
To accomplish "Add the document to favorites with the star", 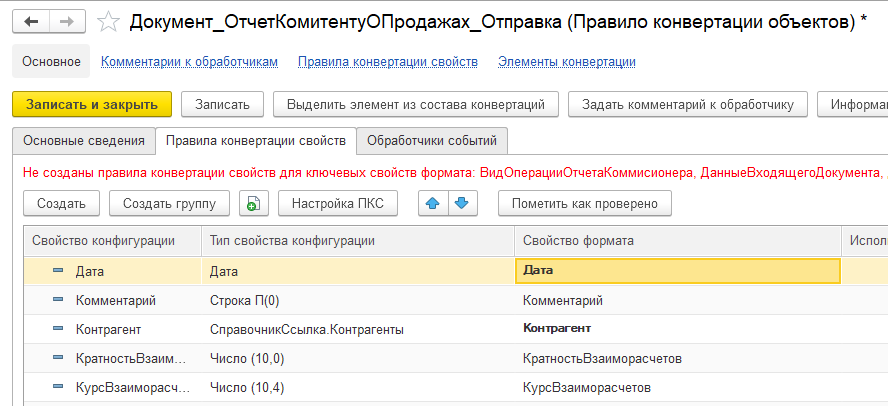I will click(108, 22).
